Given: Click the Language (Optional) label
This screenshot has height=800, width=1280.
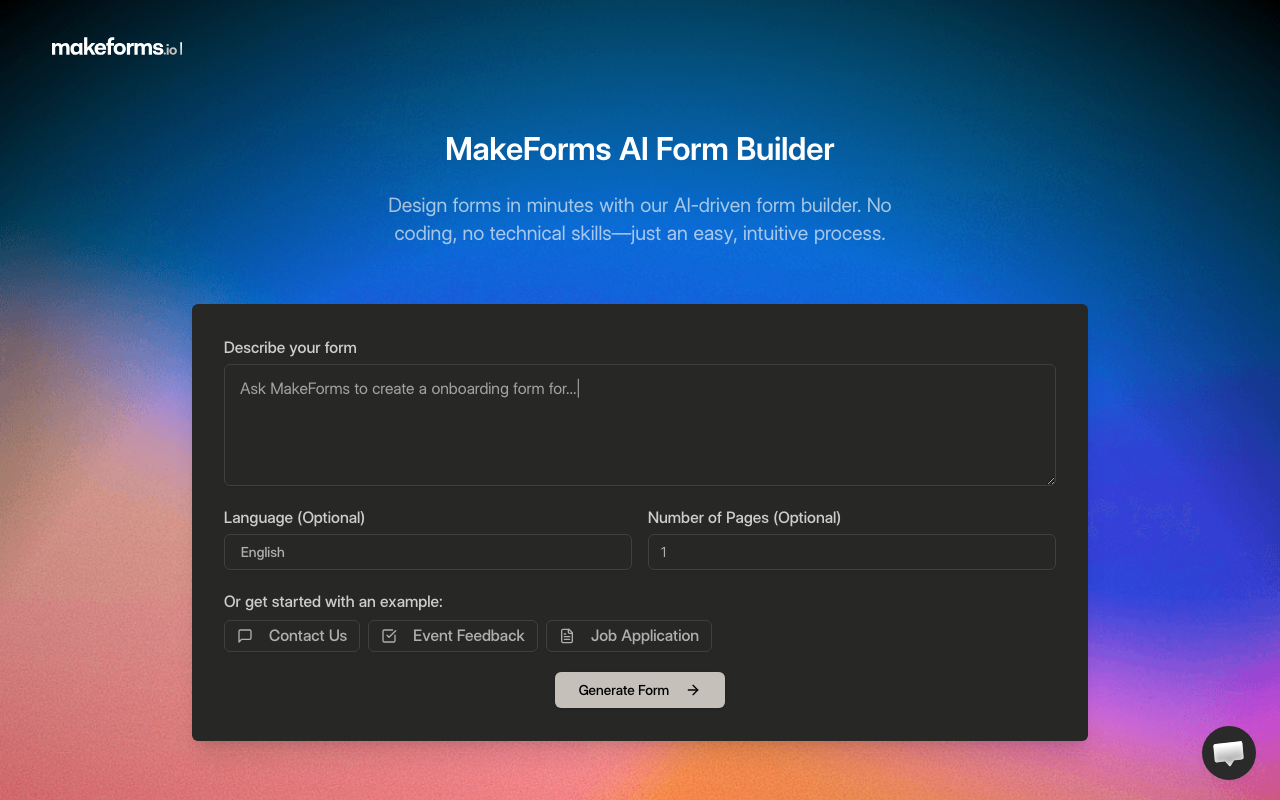Looking at the screenshot, I should [x=294, y=518].
